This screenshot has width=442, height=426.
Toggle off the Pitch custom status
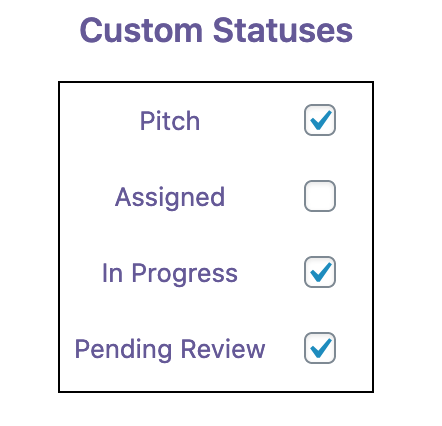pos(320,120)
